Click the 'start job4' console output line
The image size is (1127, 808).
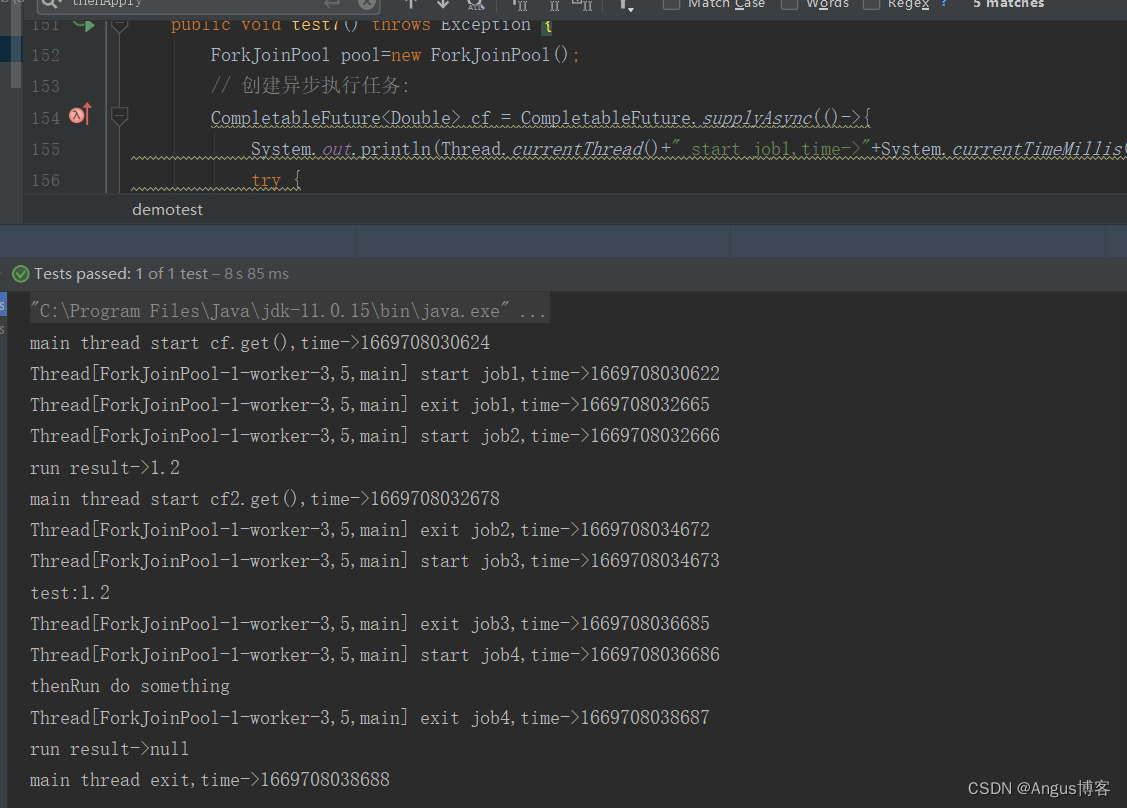pyautogui.click(x=374, y=655)
